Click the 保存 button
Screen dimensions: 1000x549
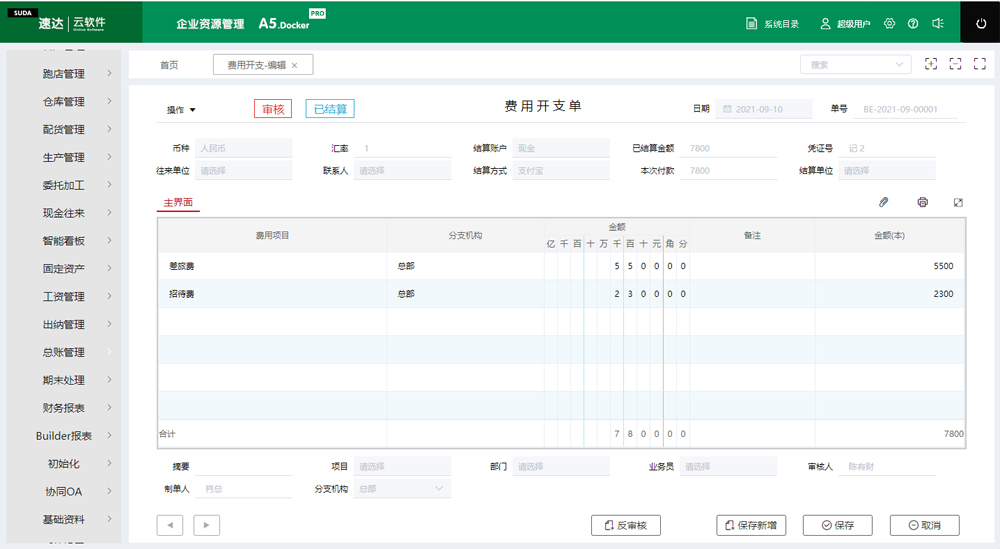point(837,525)
